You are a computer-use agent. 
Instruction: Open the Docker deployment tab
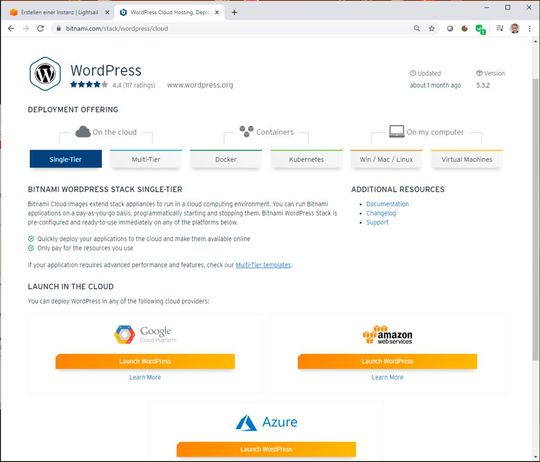226,159
